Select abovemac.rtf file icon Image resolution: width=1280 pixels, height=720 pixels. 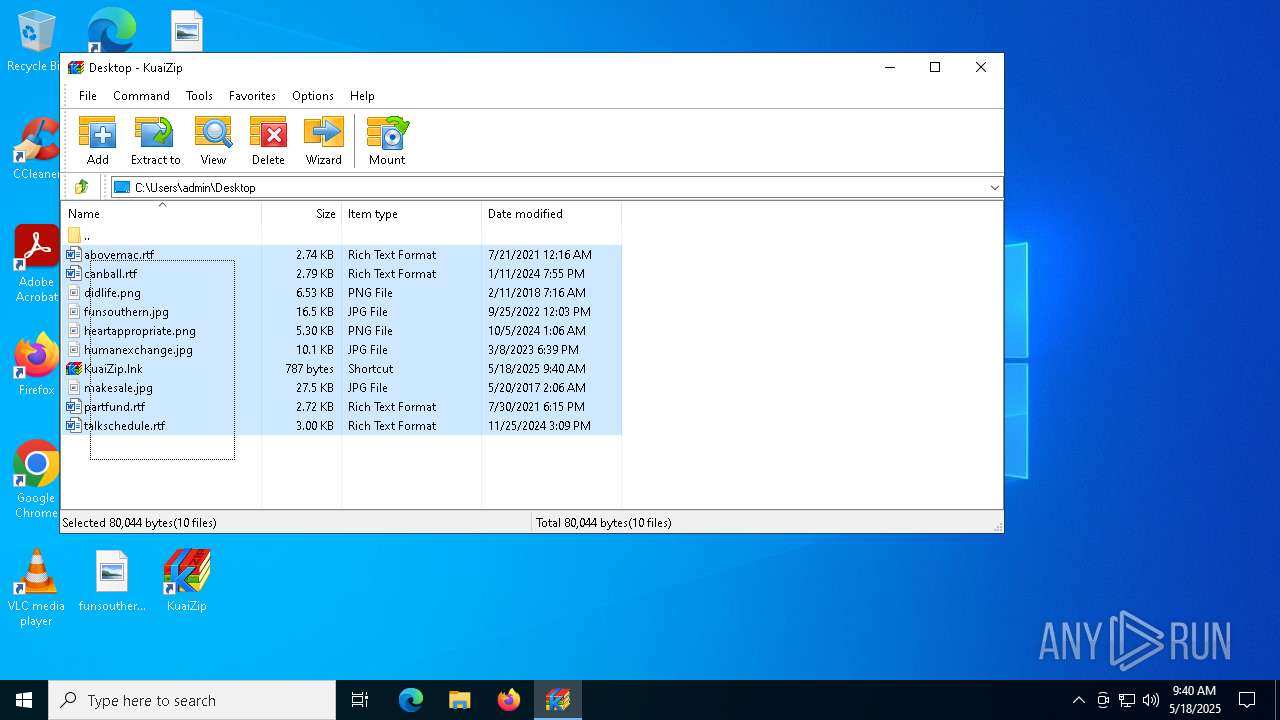tap(73, 255)
